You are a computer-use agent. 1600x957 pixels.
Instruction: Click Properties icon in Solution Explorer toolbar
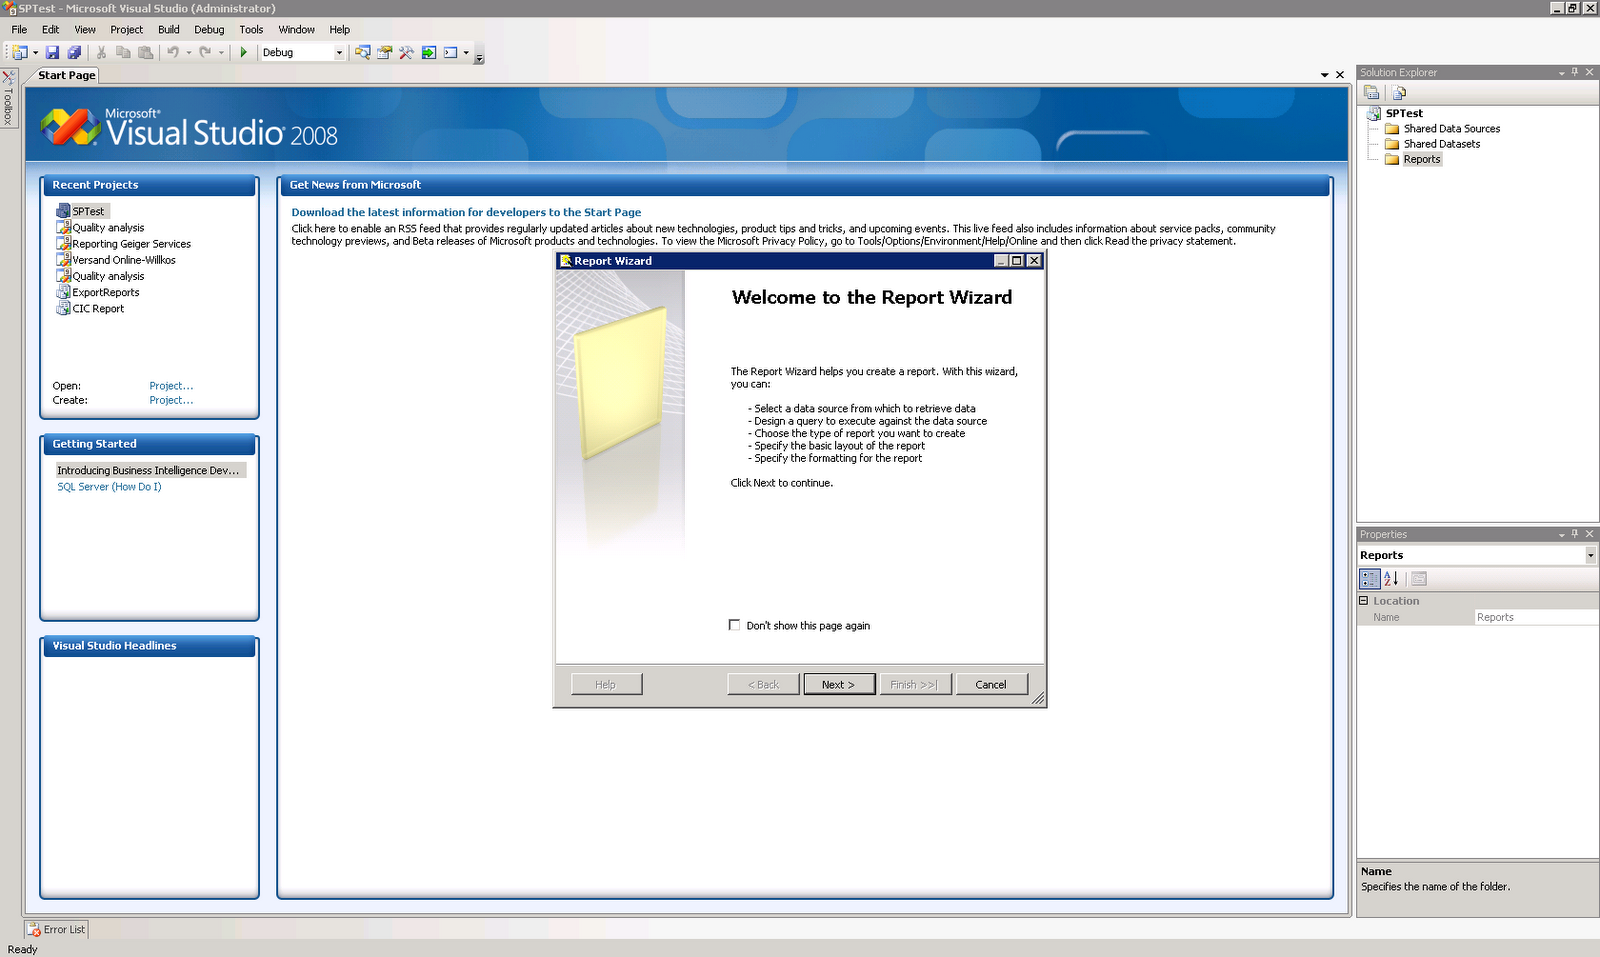(x=1372, y=93)
